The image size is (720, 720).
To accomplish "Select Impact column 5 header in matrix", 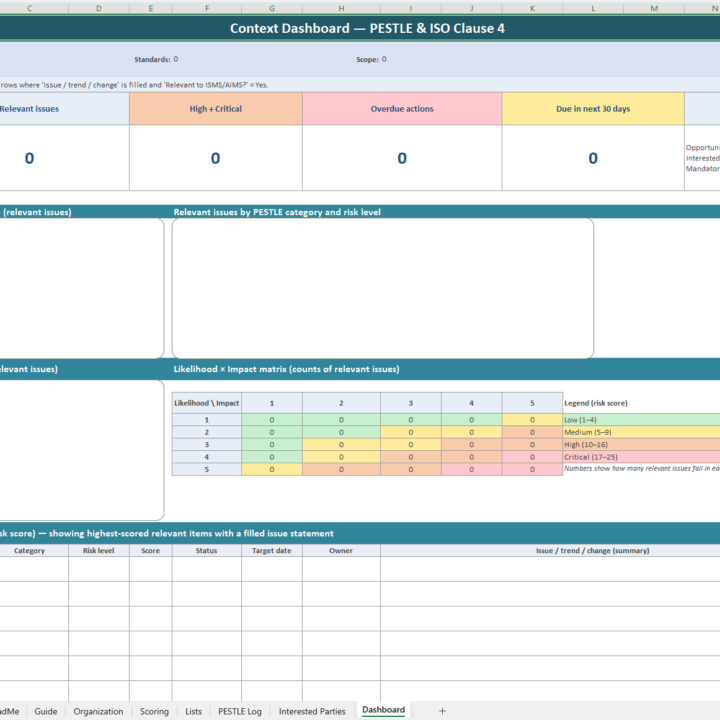I will coord(532,403).
